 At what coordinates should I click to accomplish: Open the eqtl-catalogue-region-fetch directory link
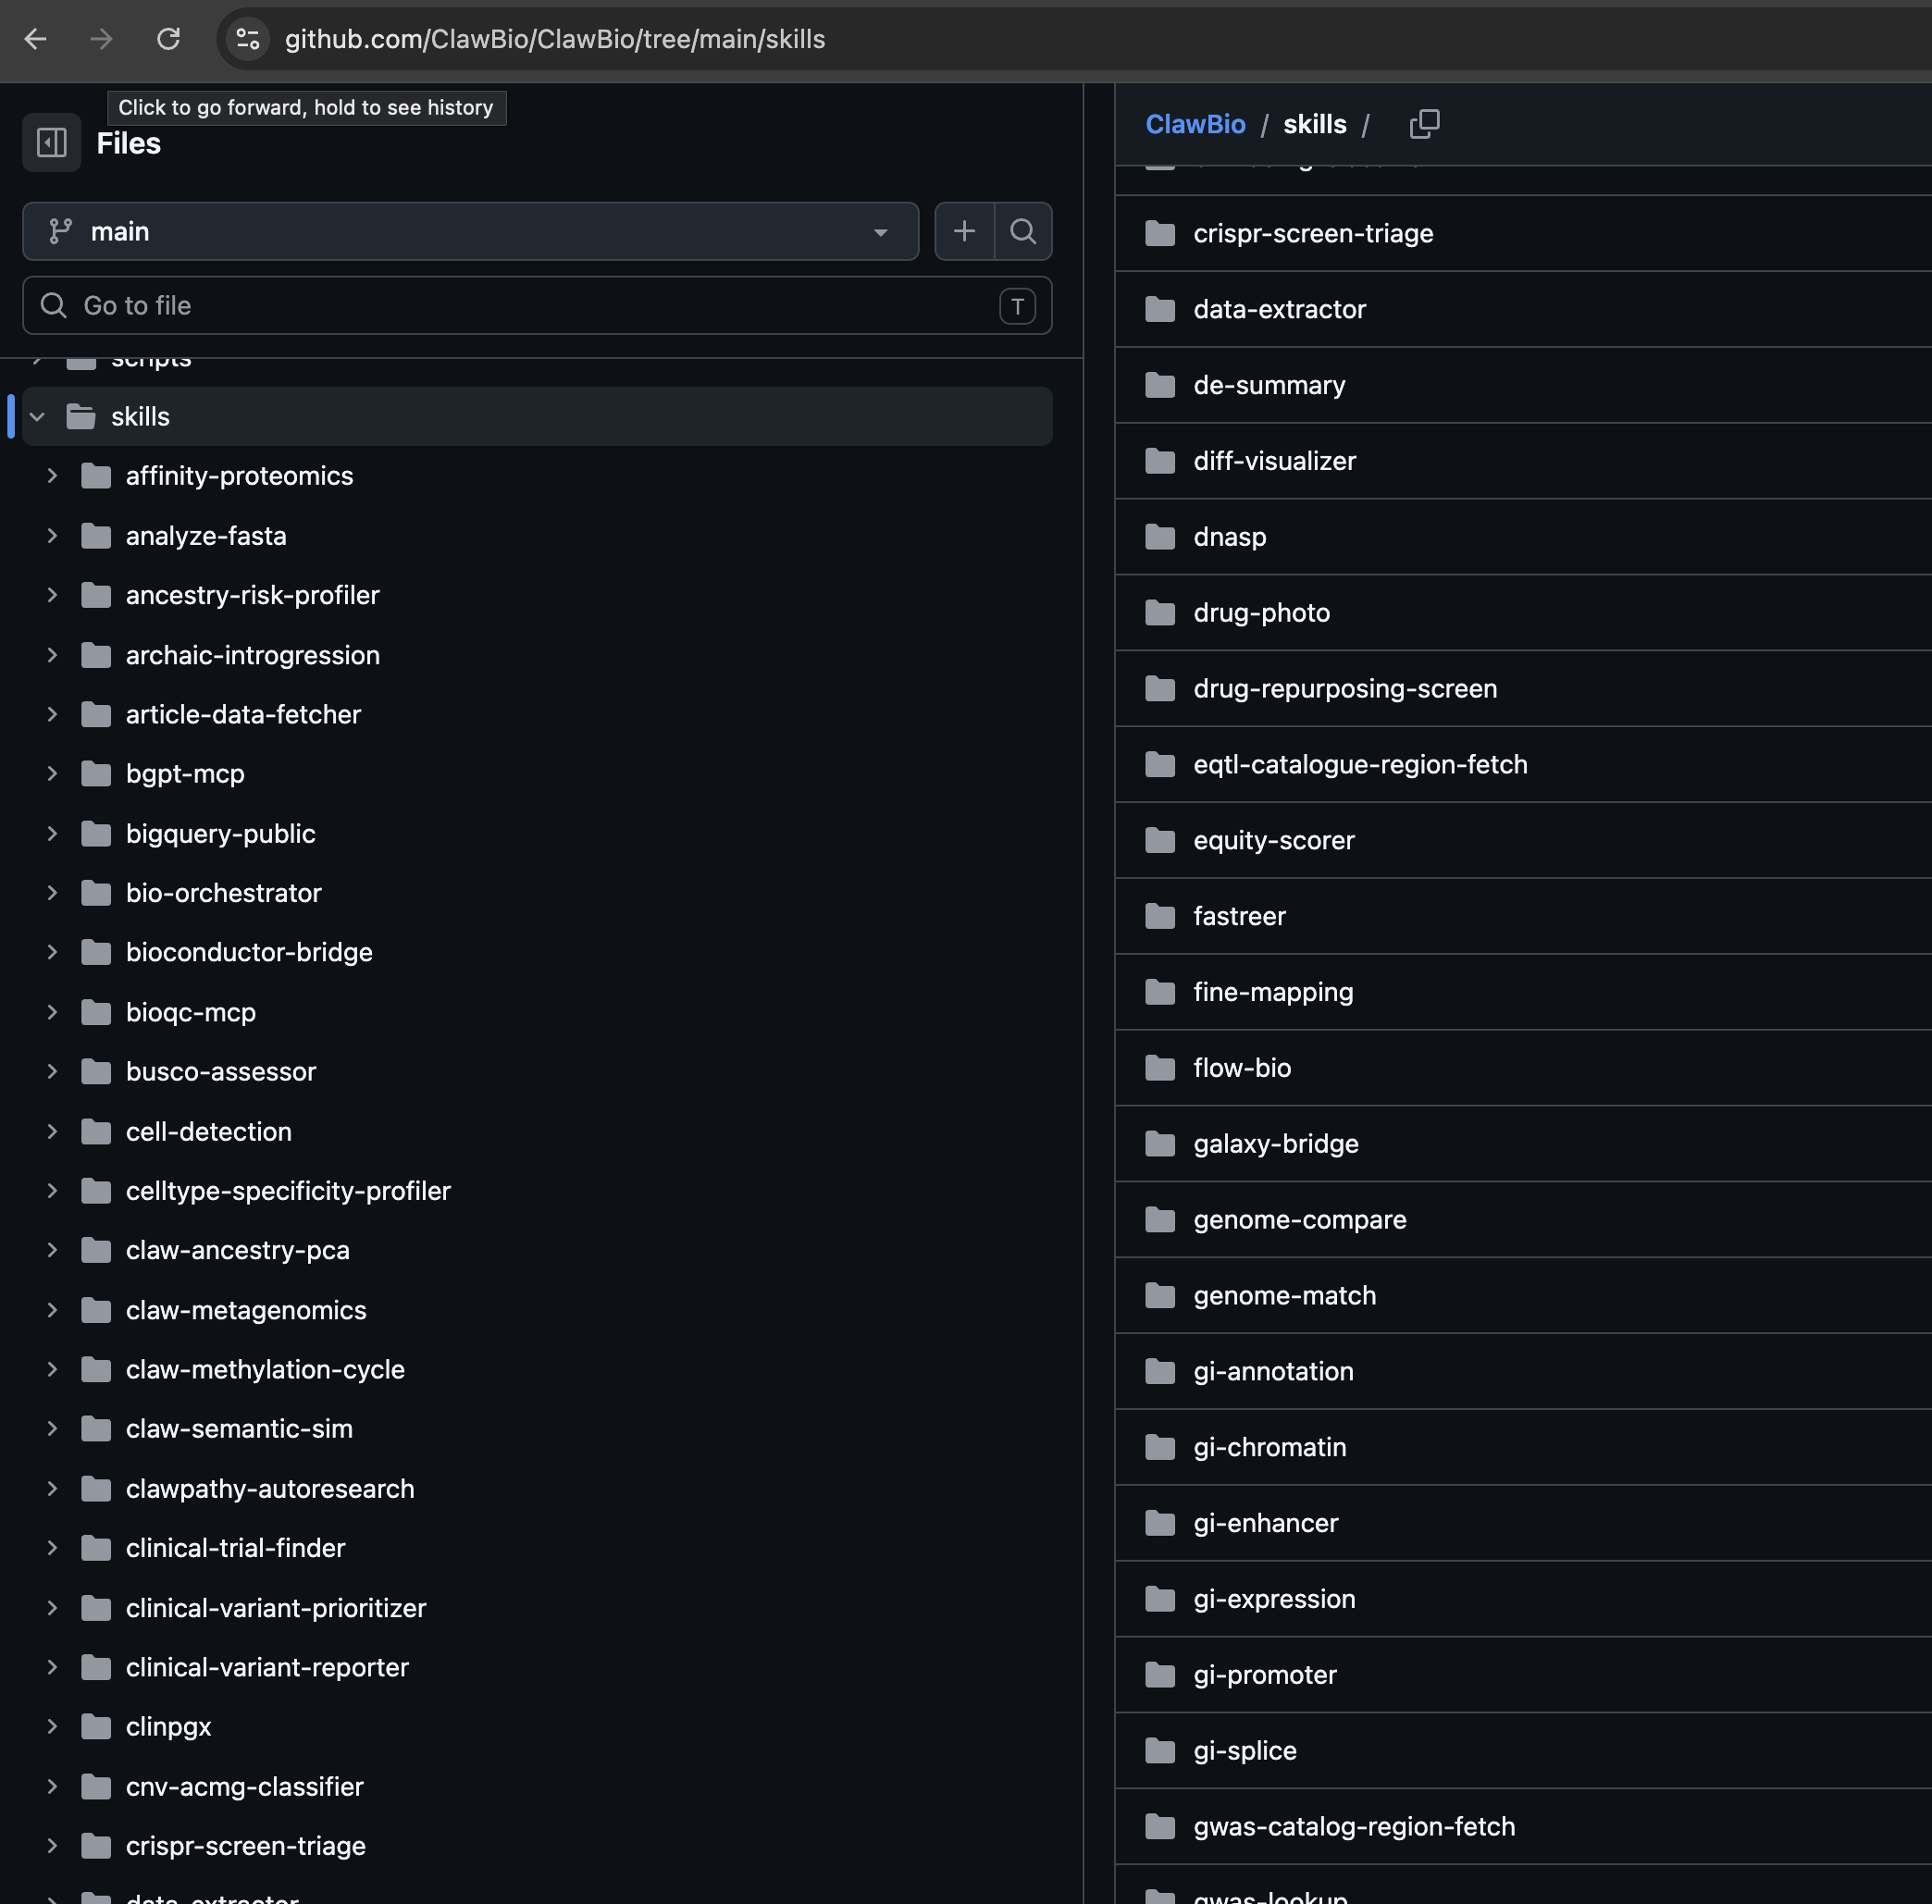tap(1360, 765)
